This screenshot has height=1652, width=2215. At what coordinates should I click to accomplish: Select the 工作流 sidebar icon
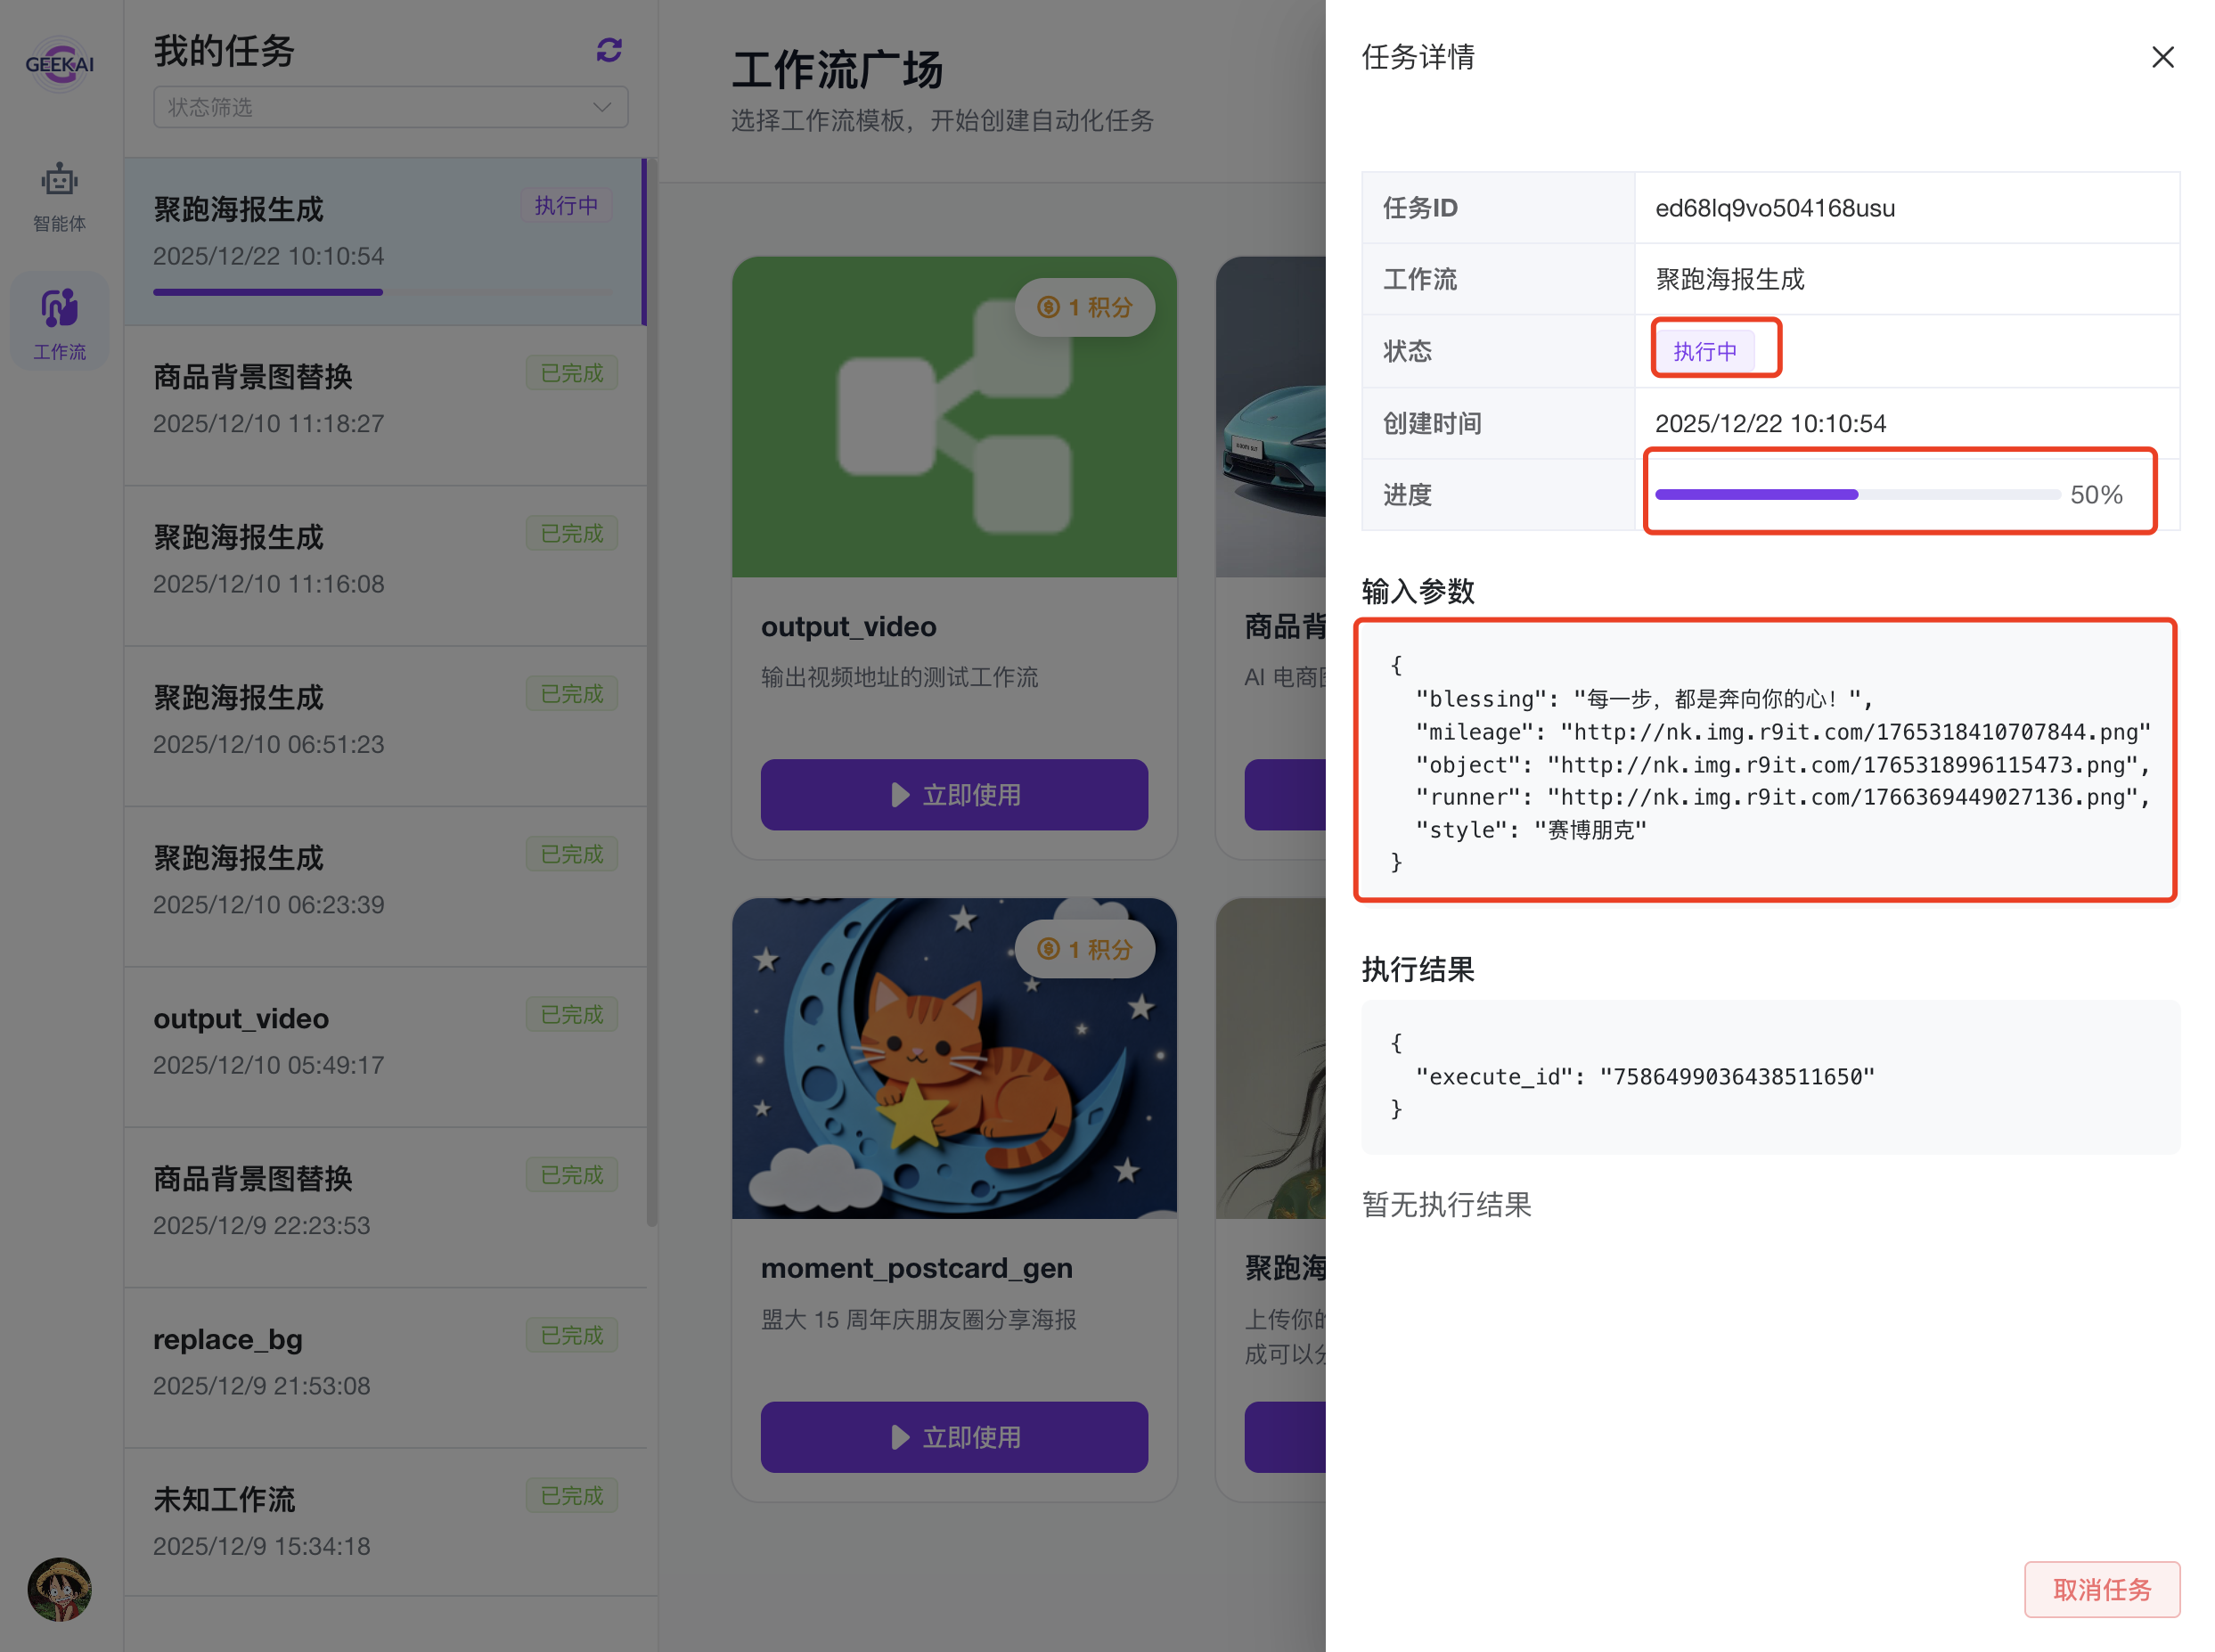[x=59, y=321]
